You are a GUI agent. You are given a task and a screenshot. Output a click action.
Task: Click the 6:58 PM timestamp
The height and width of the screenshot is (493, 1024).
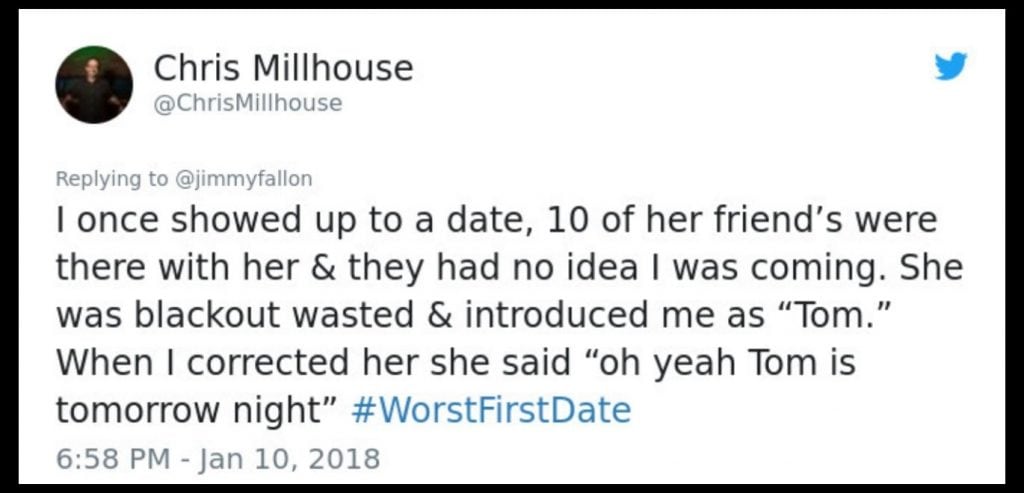110,458
